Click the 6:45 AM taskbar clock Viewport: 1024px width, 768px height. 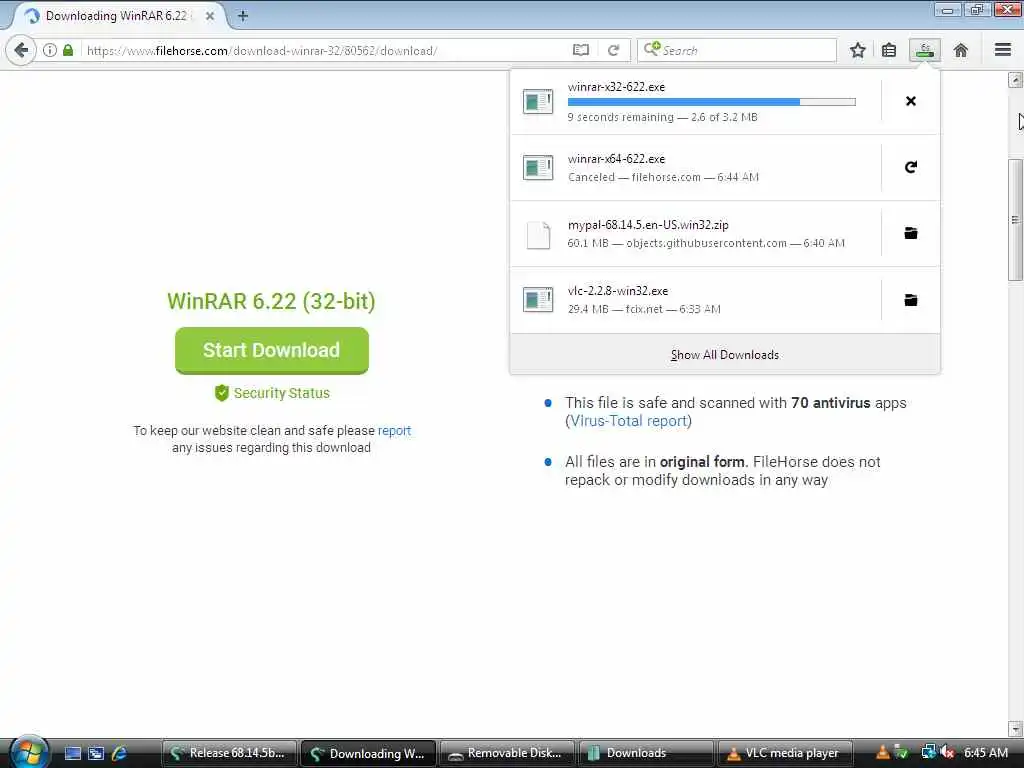click(x=985, y=753)
